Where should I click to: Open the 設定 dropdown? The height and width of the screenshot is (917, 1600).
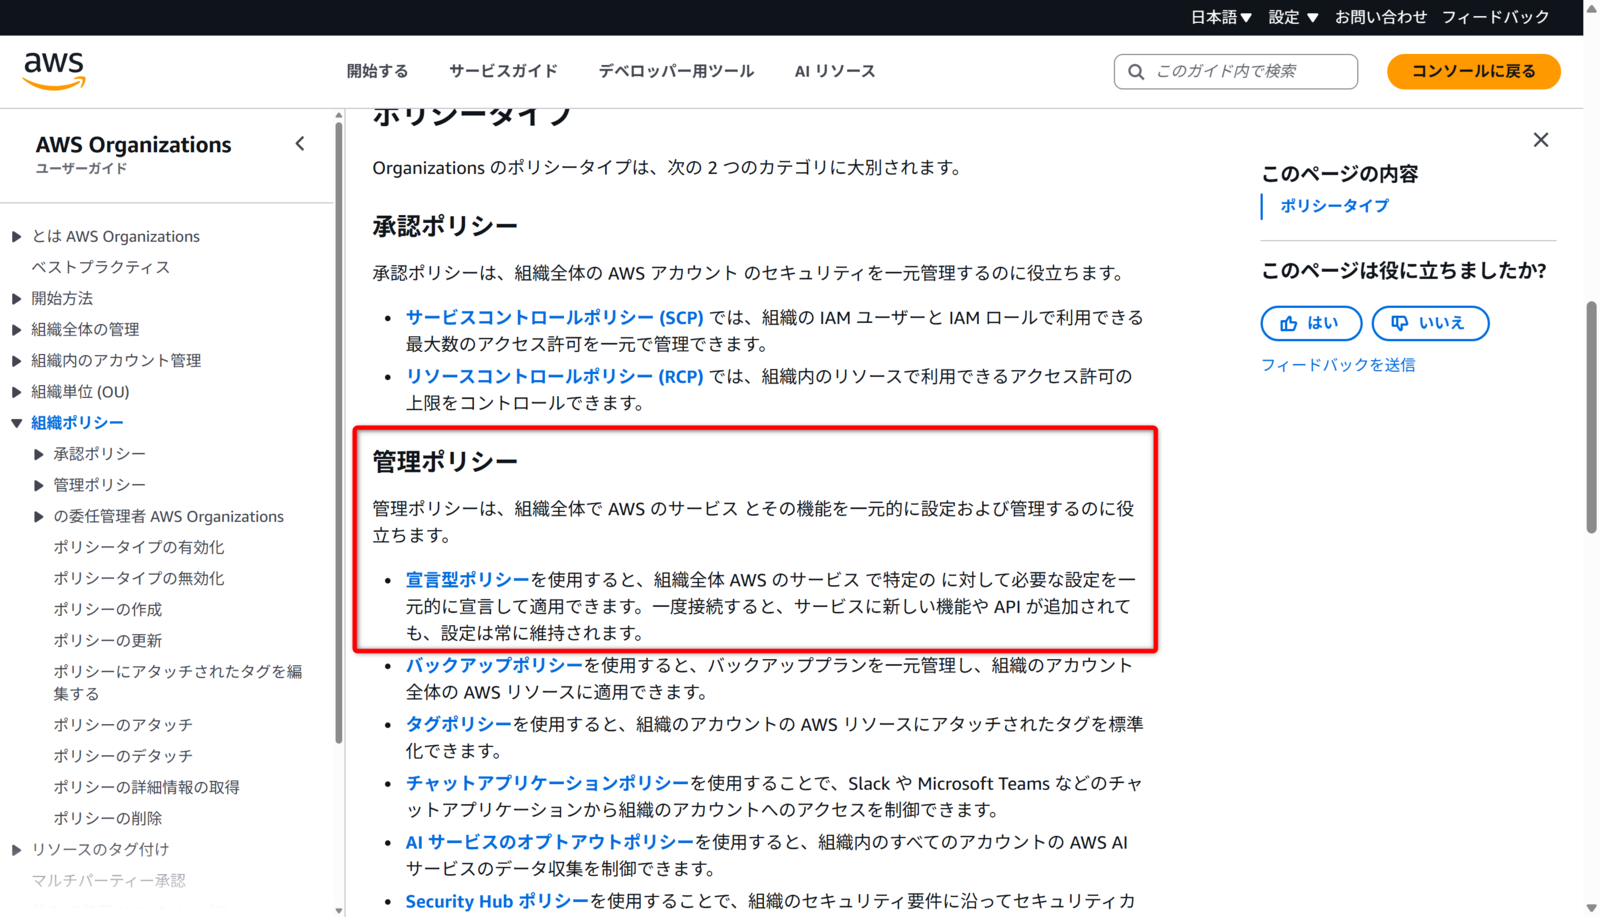(x=1293, y=17)
